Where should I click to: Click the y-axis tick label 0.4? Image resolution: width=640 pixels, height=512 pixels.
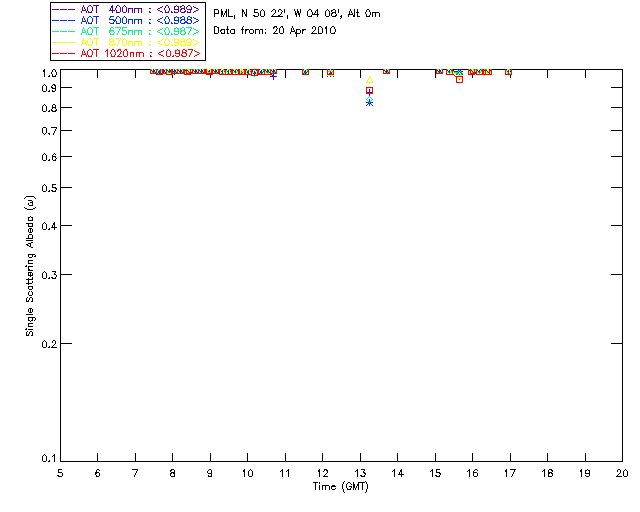click(x=49, y=226)
